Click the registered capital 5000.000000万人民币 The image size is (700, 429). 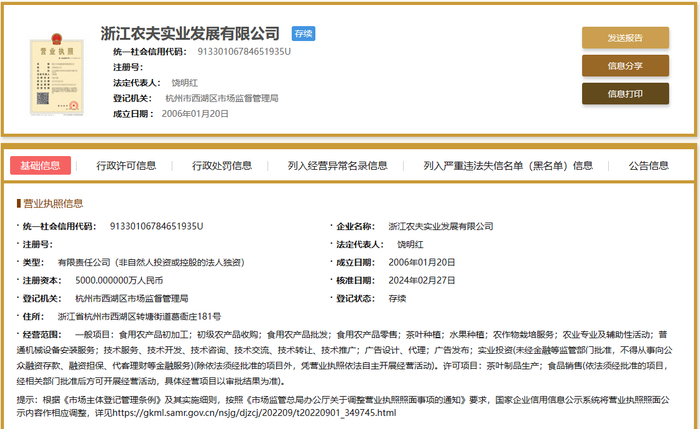point(119,280)
